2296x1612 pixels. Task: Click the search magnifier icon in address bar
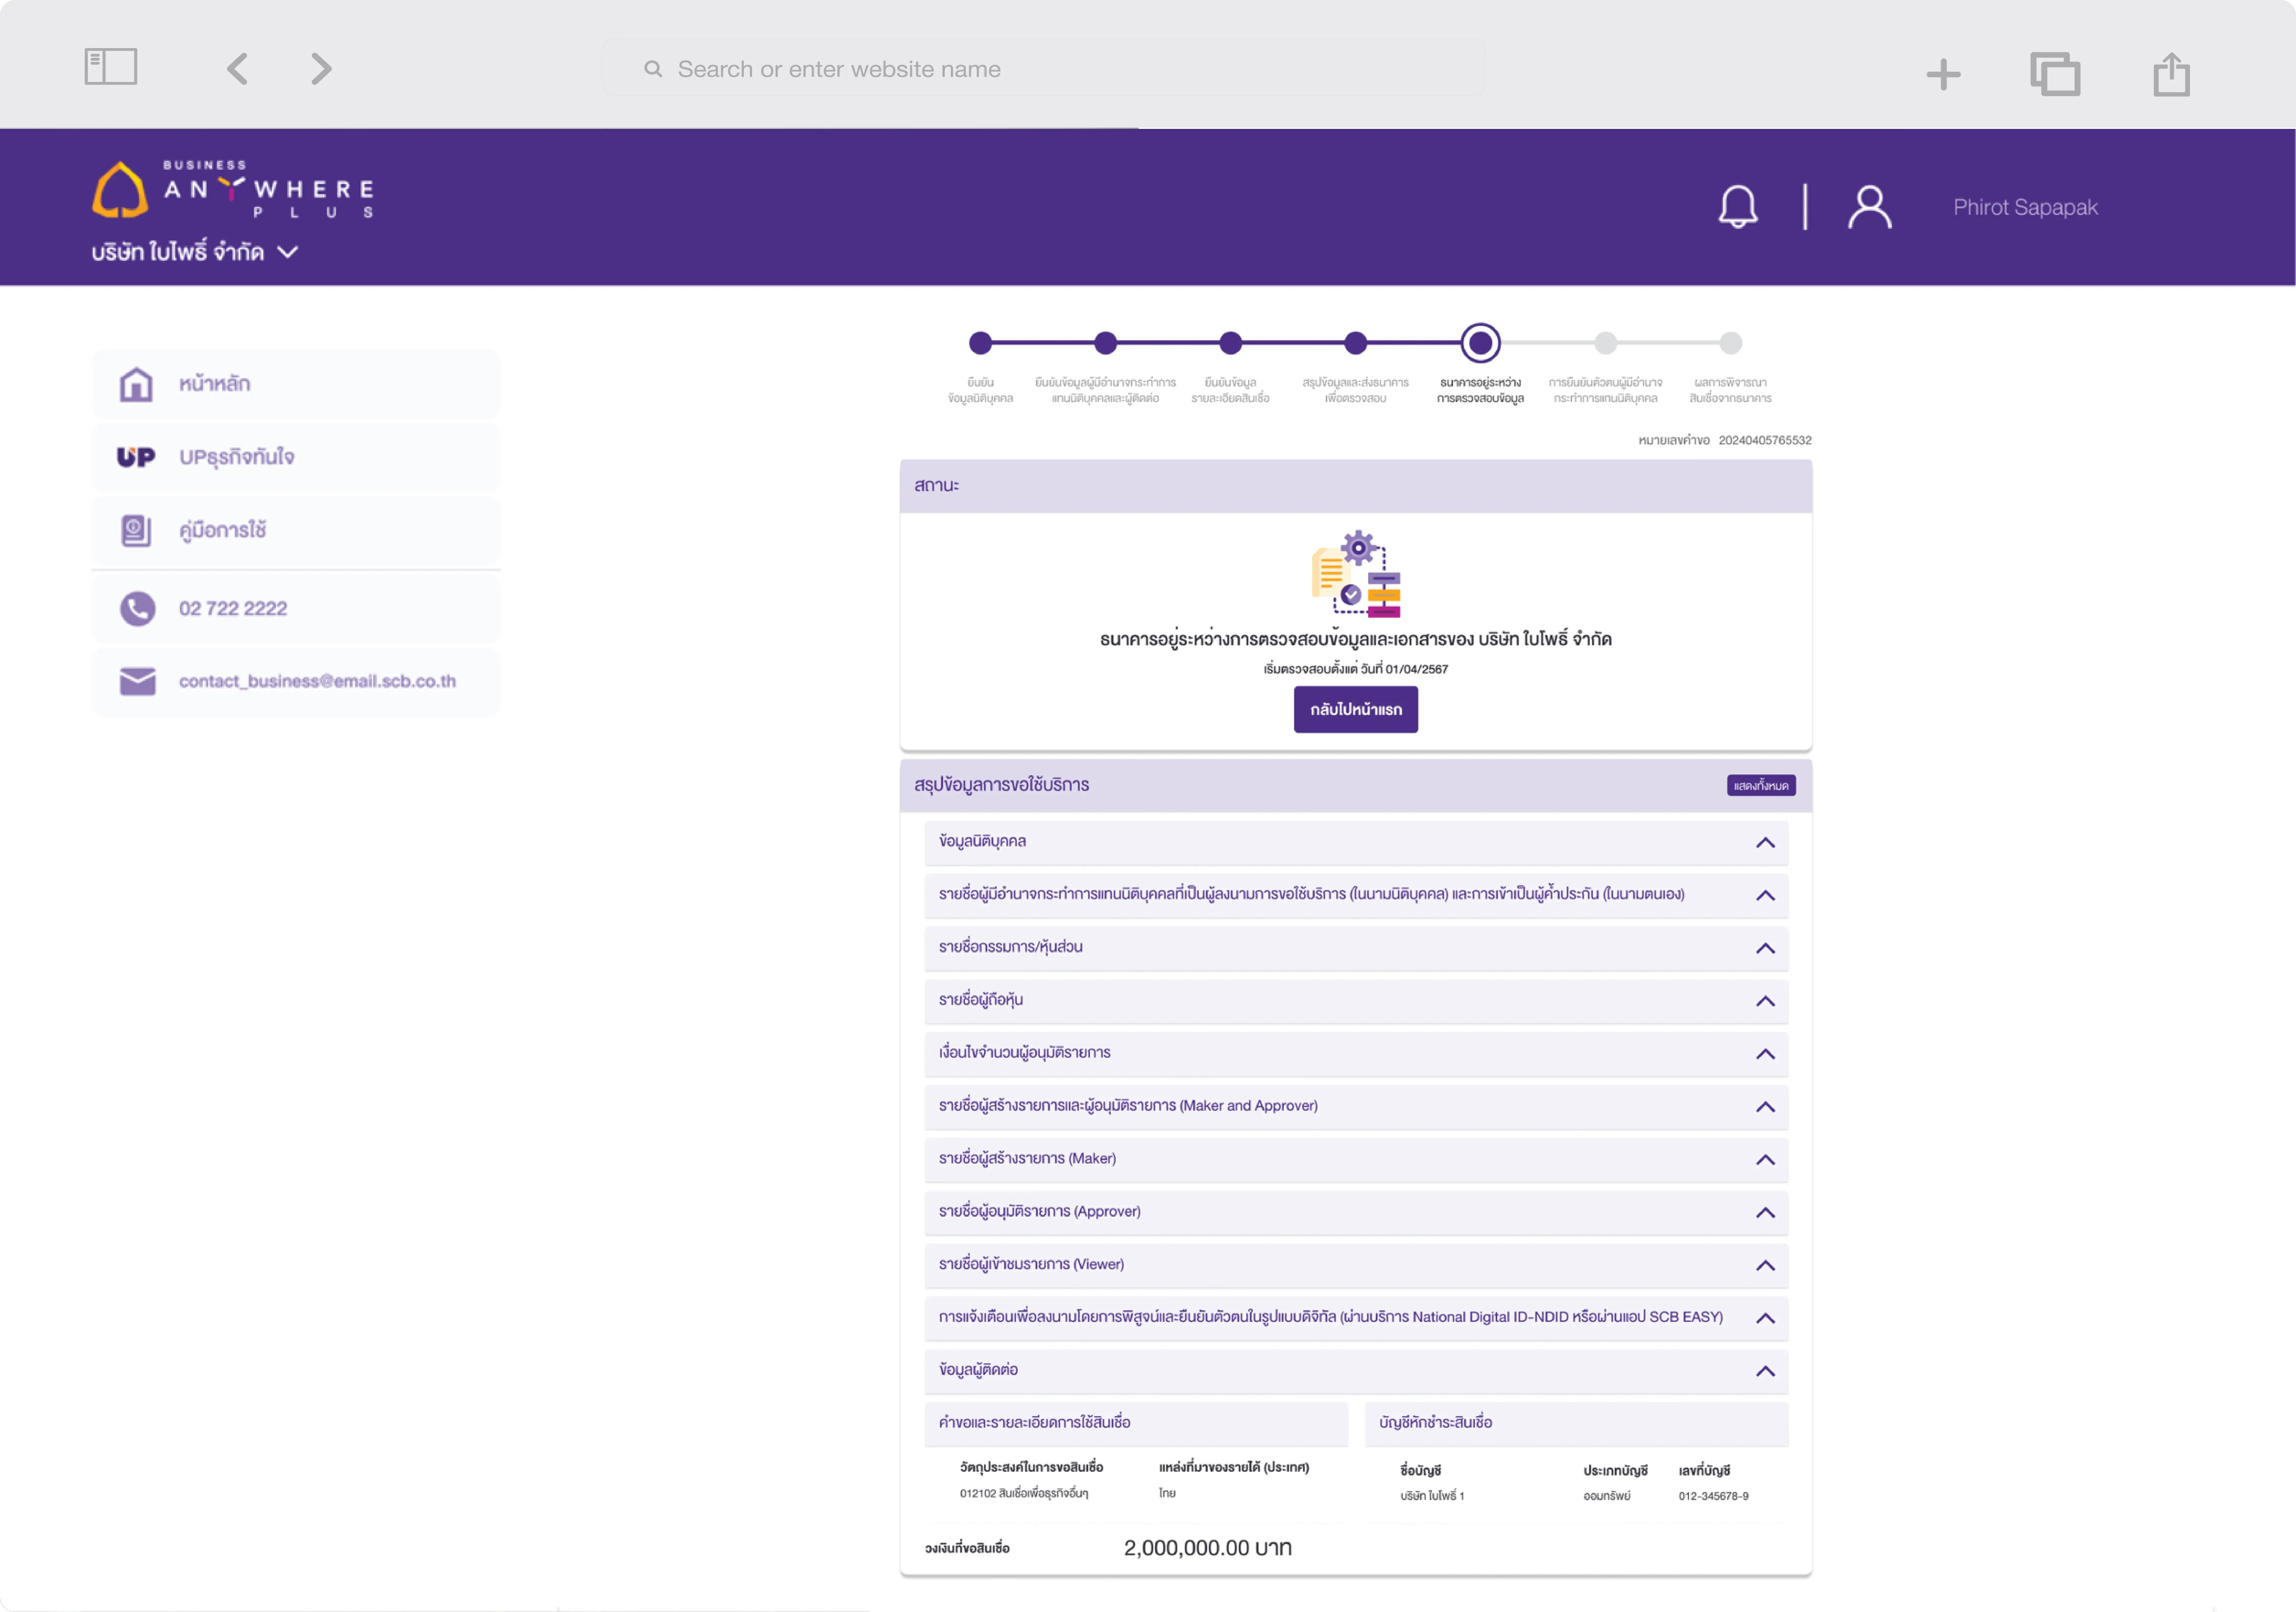tap(653, 69)
